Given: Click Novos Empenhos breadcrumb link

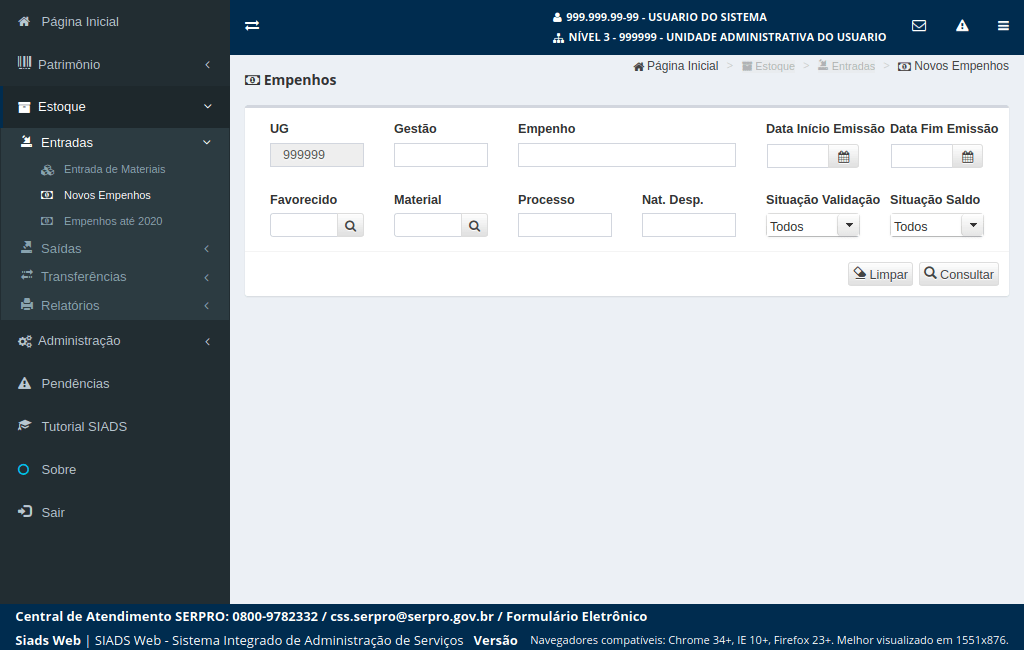Looking at the screenshot, I should (x=961, y=66).
